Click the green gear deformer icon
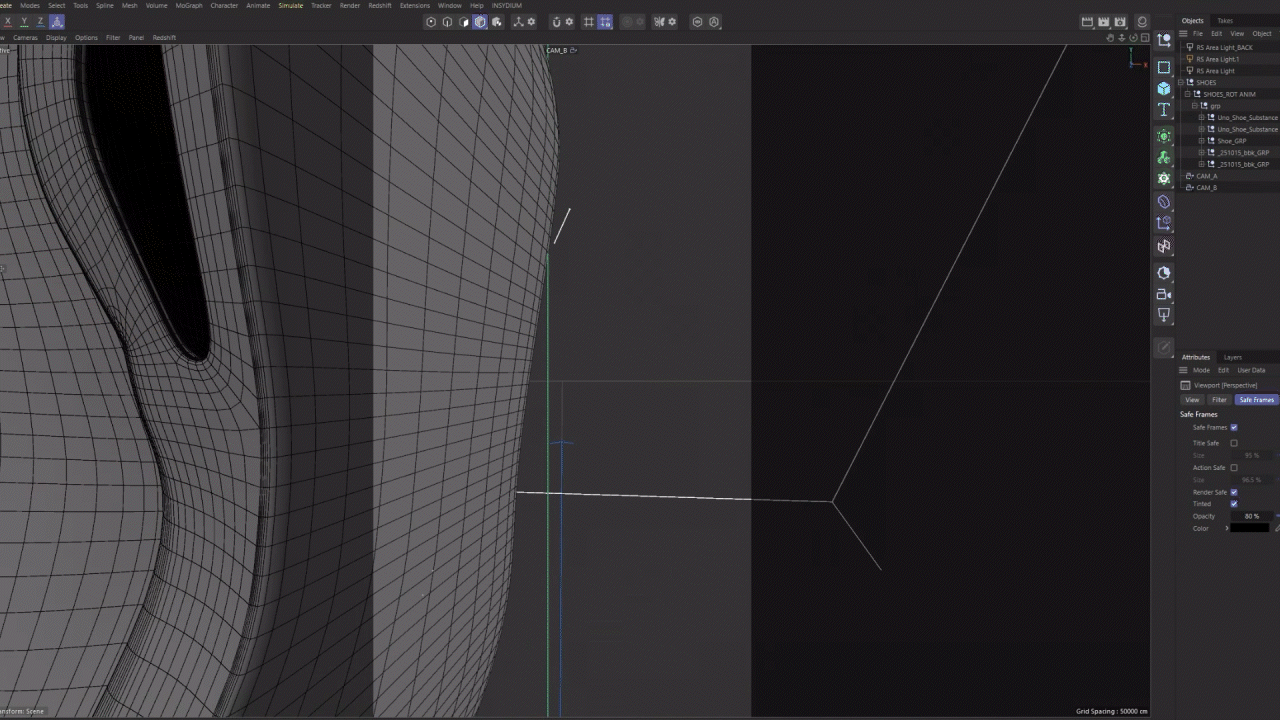The height and width of the screenshot is (720, 1280). [1164, 178]
